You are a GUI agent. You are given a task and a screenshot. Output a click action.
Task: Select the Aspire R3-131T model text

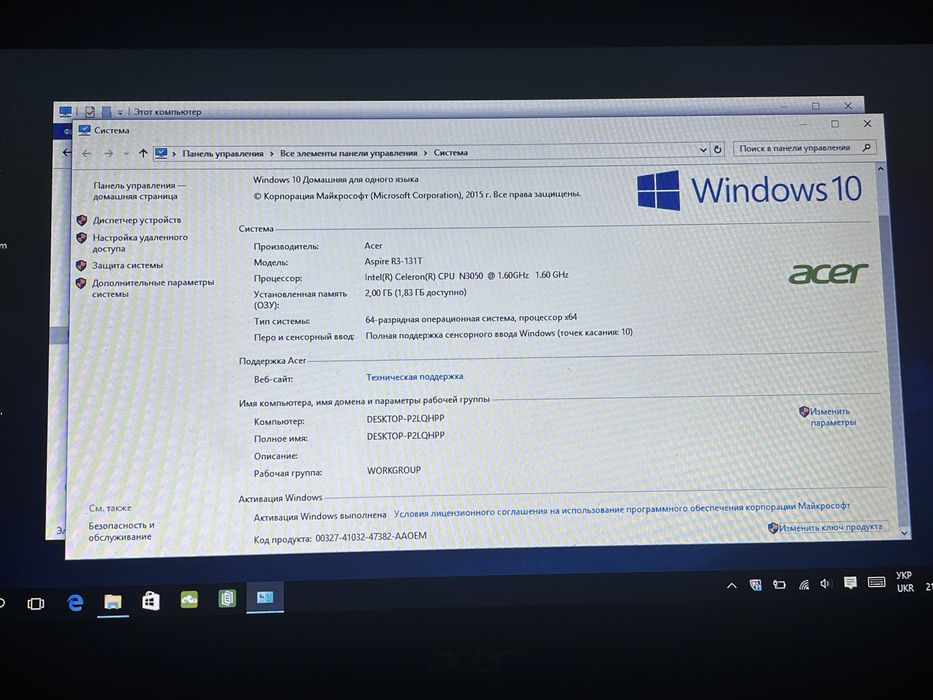coord(393,261)
